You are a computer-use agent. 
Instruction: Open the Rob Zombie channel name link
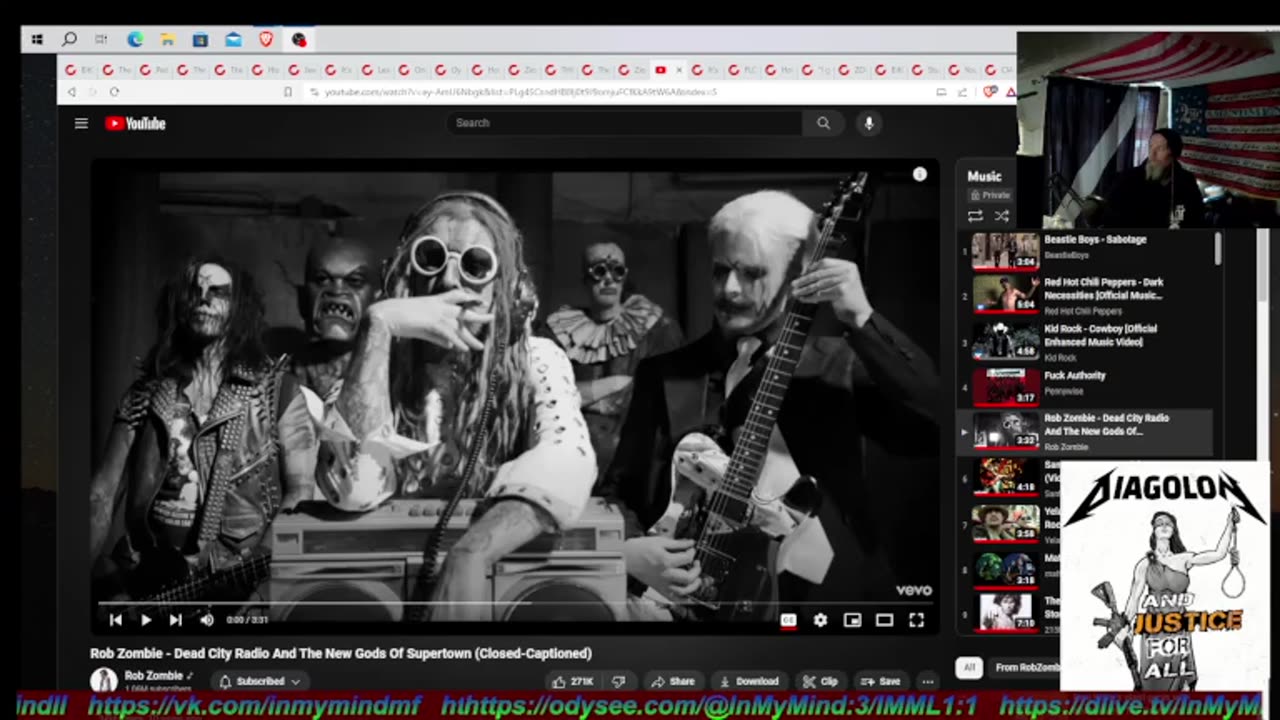click(x=153, y=676)
